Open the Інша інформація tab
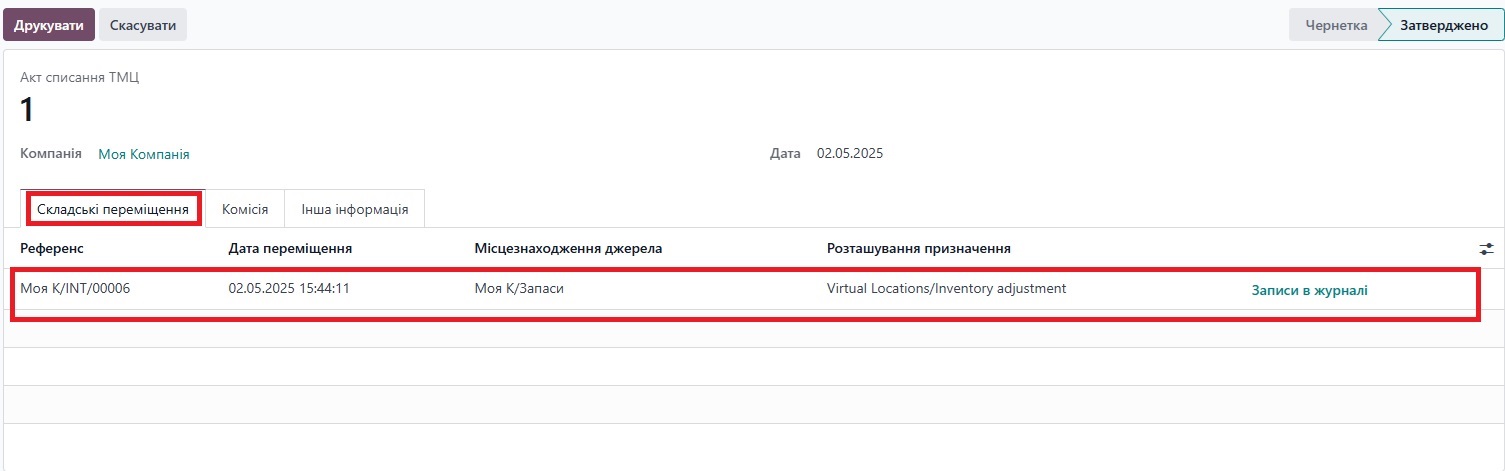The width and height of the screenshot is (1505, 471). (x=355, y=210)
